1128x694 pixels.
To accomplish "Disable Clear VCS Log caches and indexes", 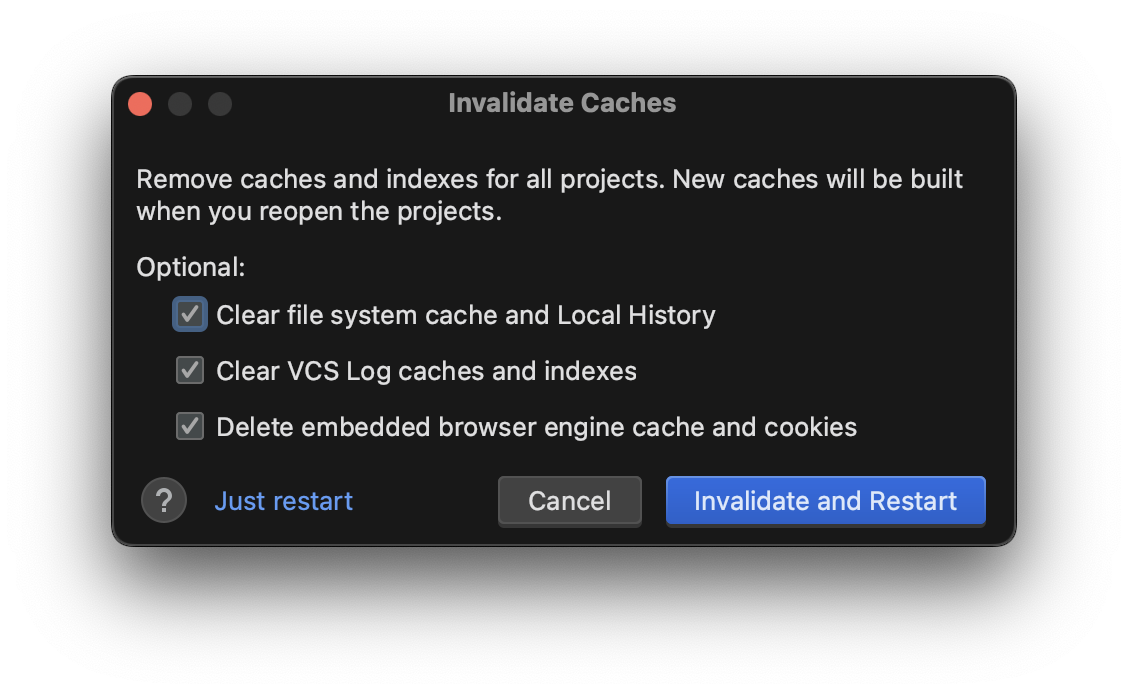I will click(x=190, y=370).
